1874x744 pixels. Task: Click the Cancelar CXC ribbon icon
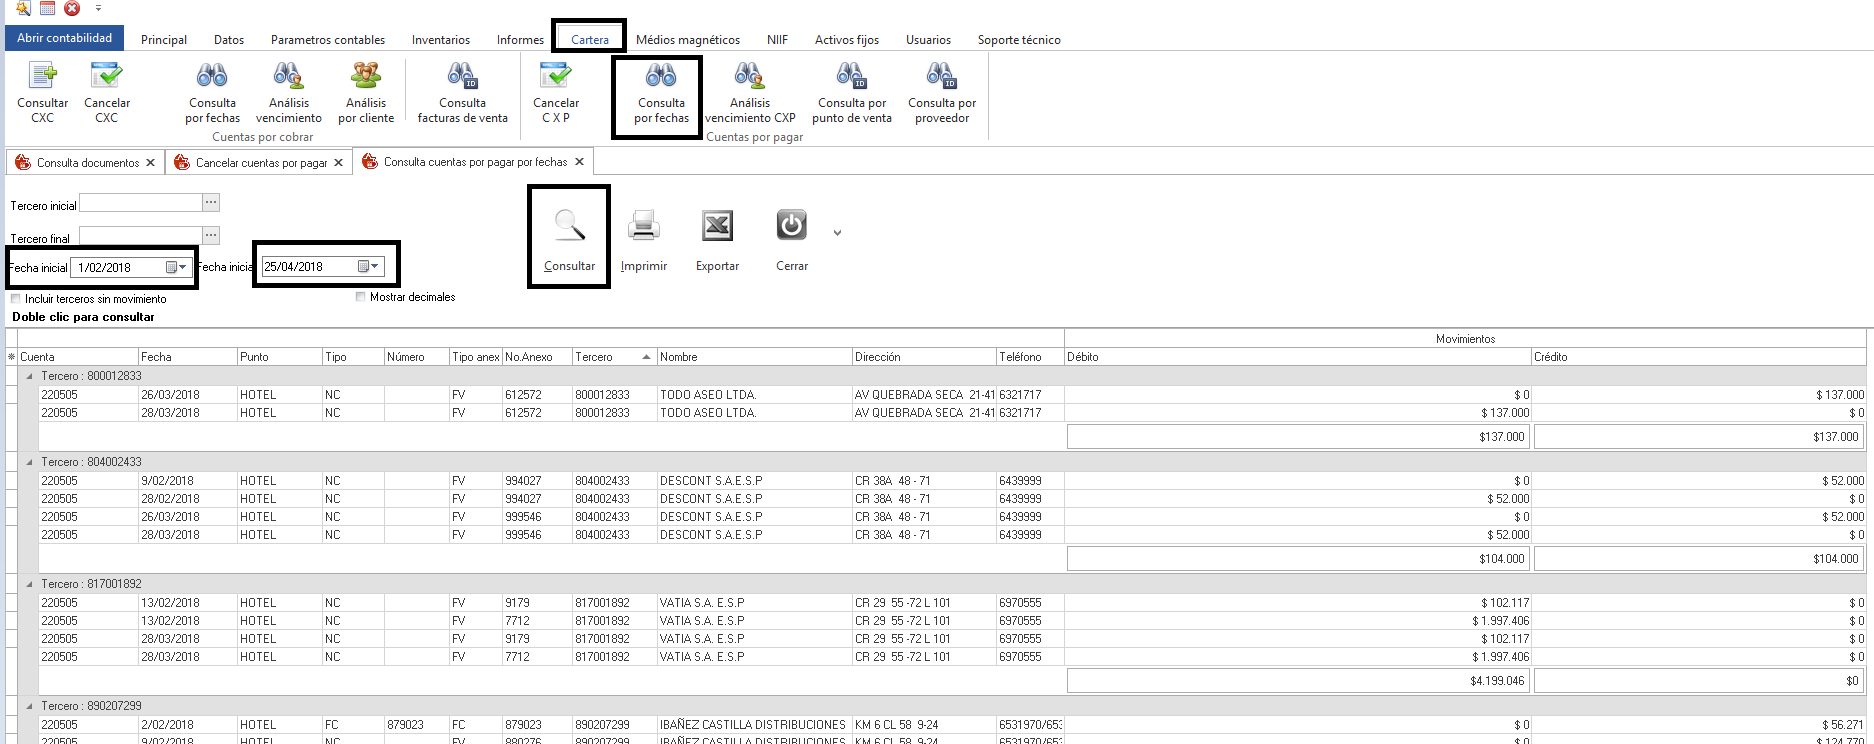tap(106, 92)
